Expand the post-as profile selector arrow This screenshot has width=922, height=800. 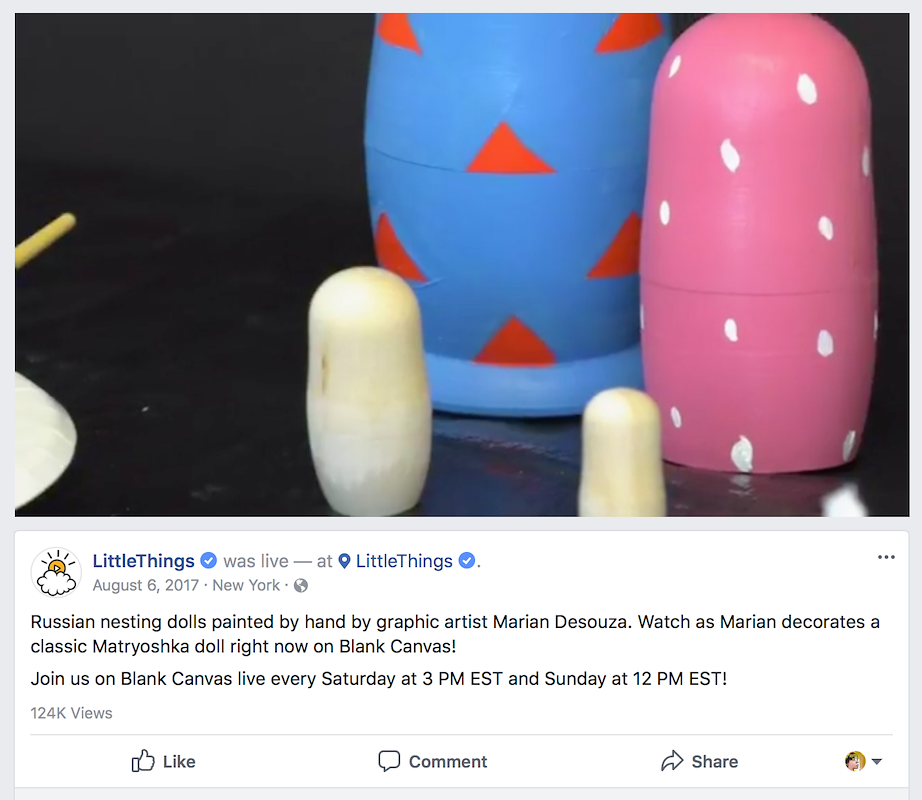(877, 761)
